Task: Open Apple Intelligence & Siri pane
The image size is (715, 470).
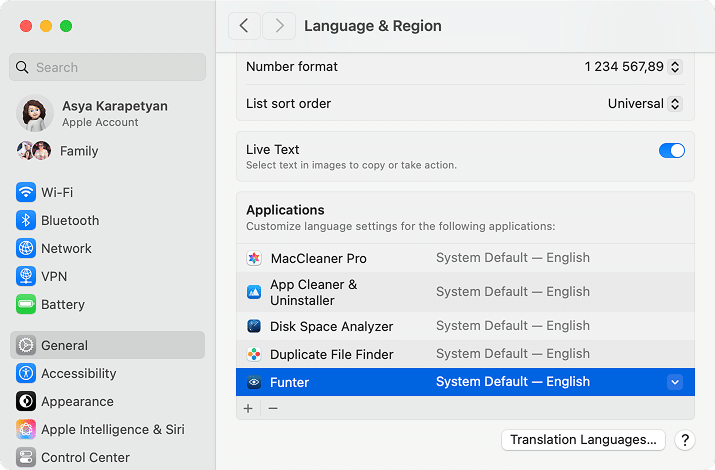Action: pyautogui.click(x=108, y=429)
